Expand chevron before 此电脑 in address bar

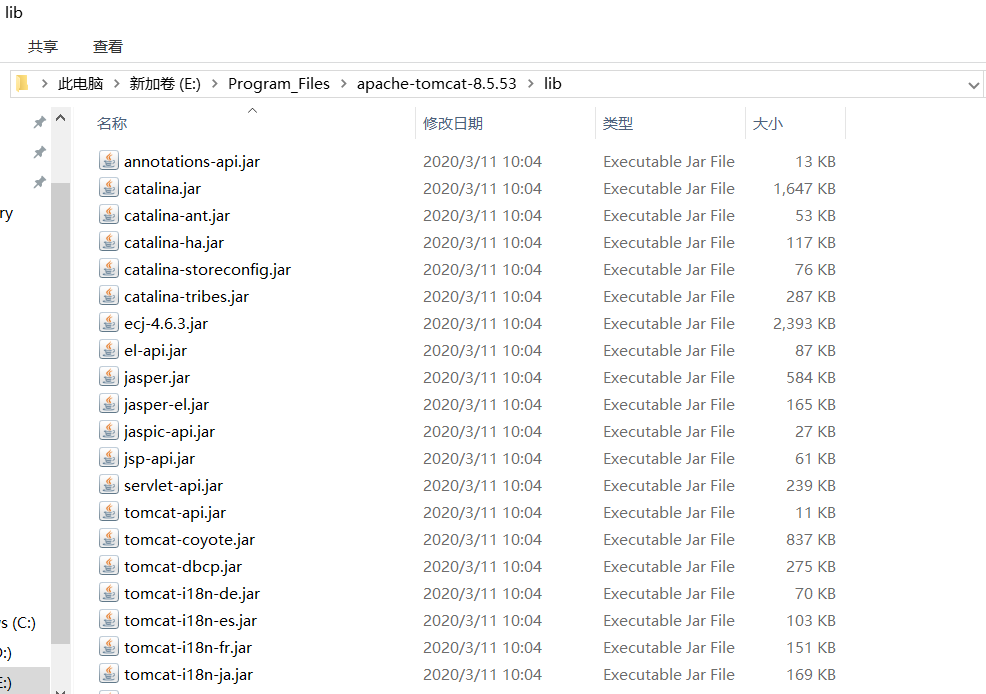(x=45, y=84)
